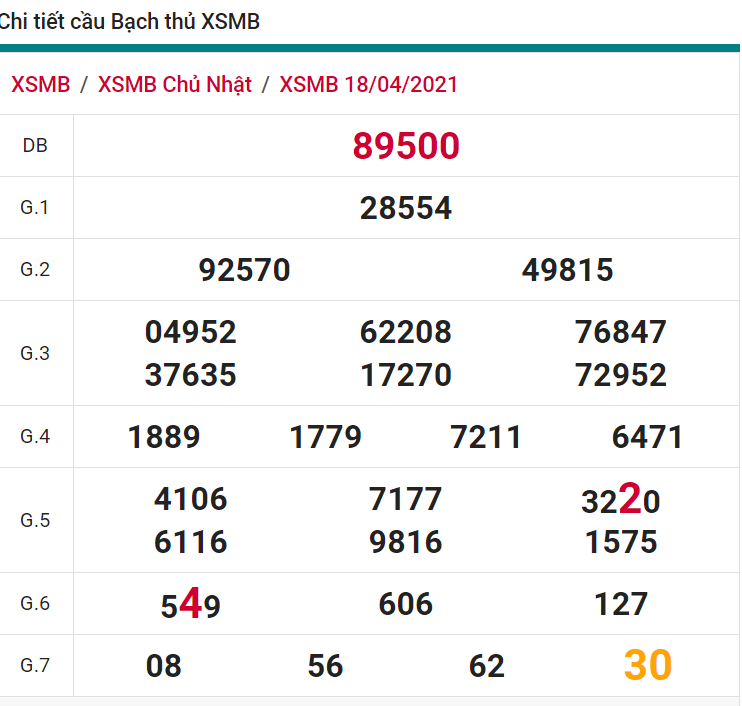This screenshot has width=742, height=706.
Task: Click the DB row label
Action: coord(35,146)
